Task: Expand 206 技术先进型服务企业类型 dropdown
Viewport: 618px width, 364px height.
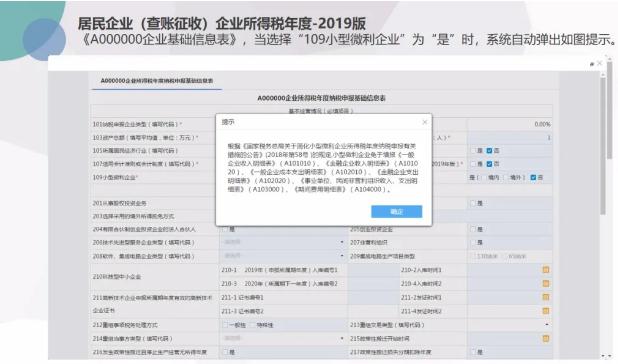Action: coord(342,242)
